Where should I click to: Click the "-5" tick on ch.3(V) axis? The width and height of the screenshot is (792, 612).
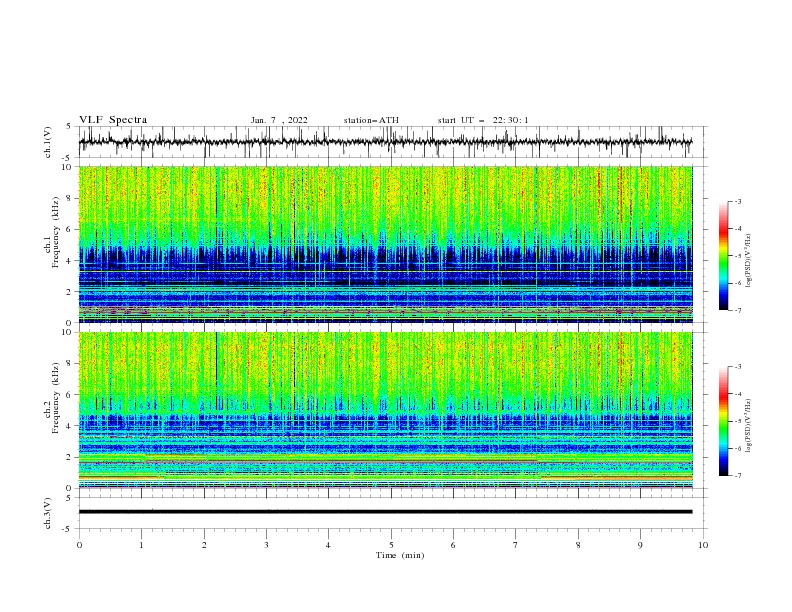[x=68, y=529]
